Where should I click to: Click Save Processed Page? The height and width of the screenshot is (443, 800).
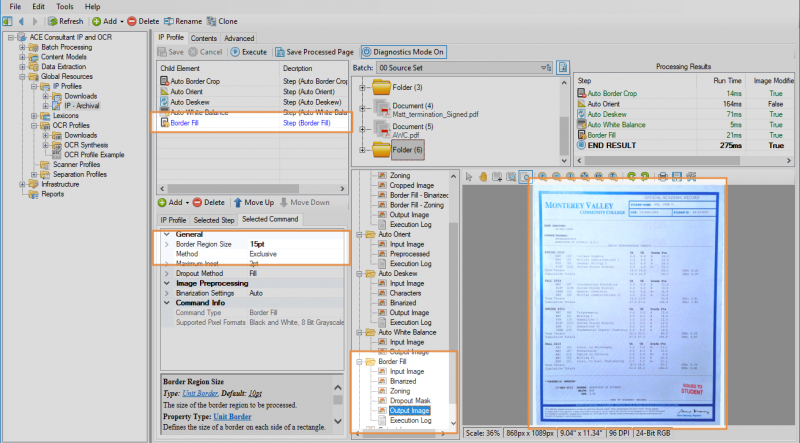tap(314, 52)
